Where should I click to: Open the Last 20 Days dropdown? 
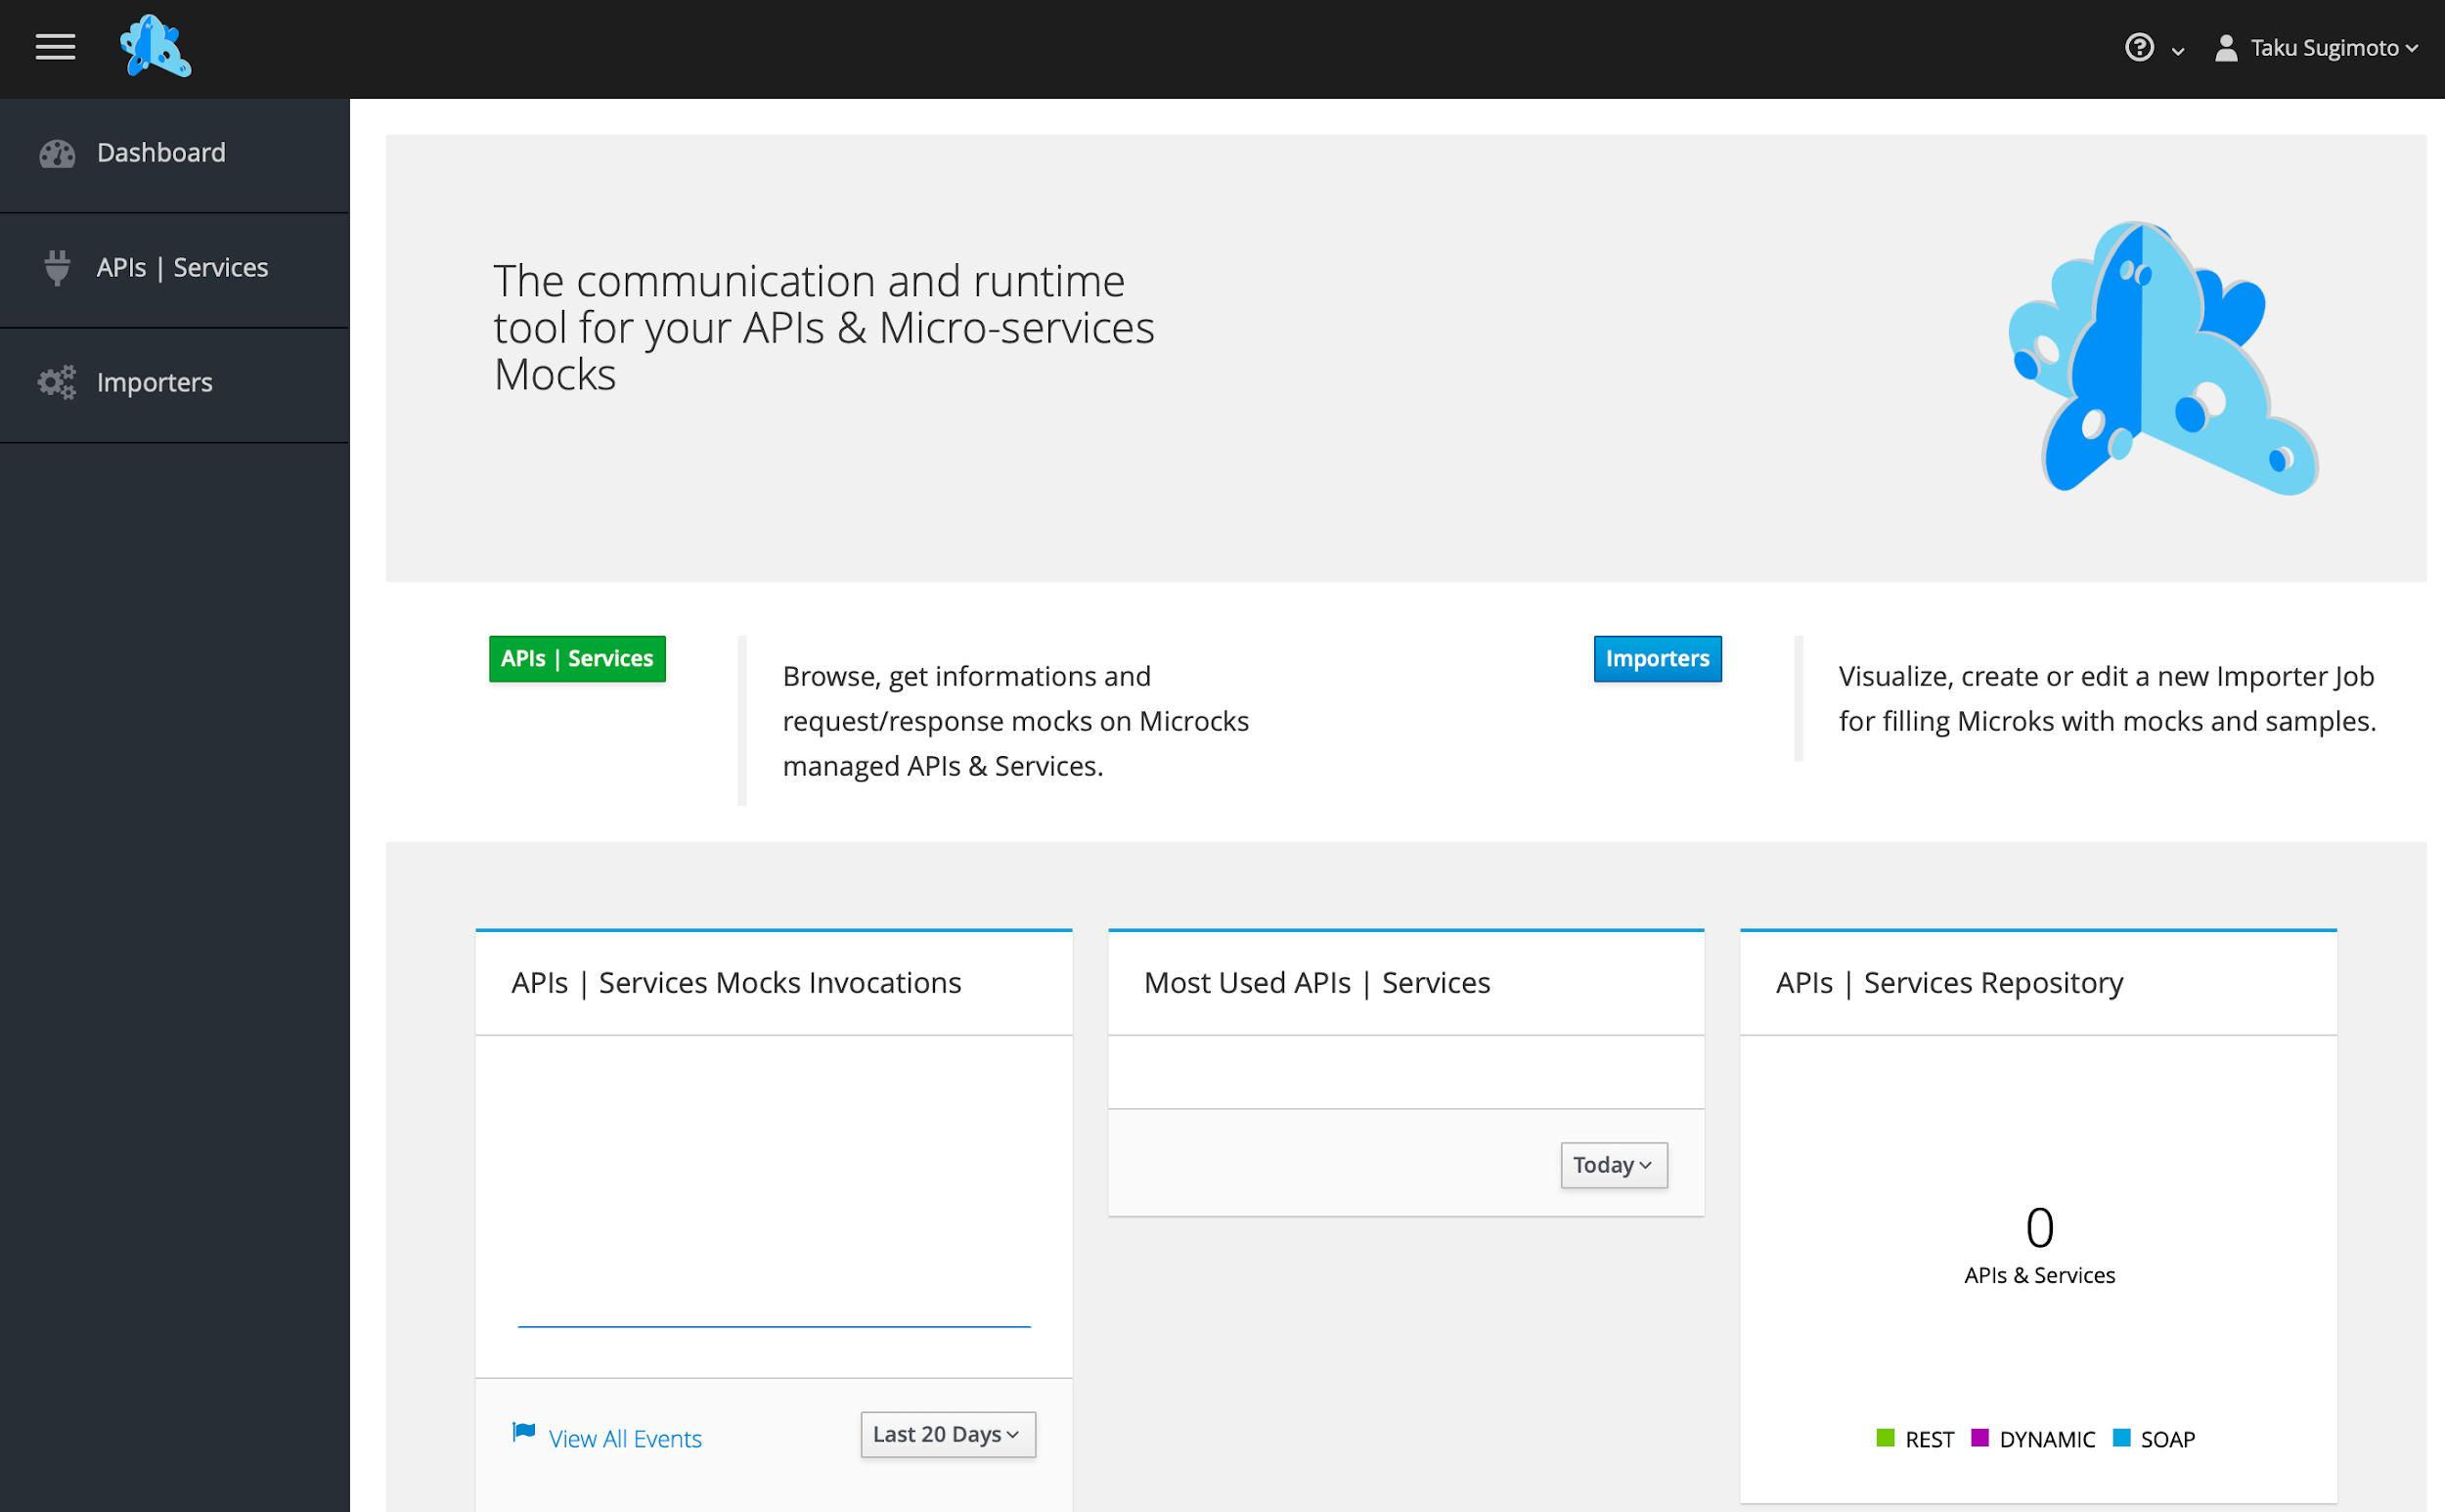point(948,1435)
